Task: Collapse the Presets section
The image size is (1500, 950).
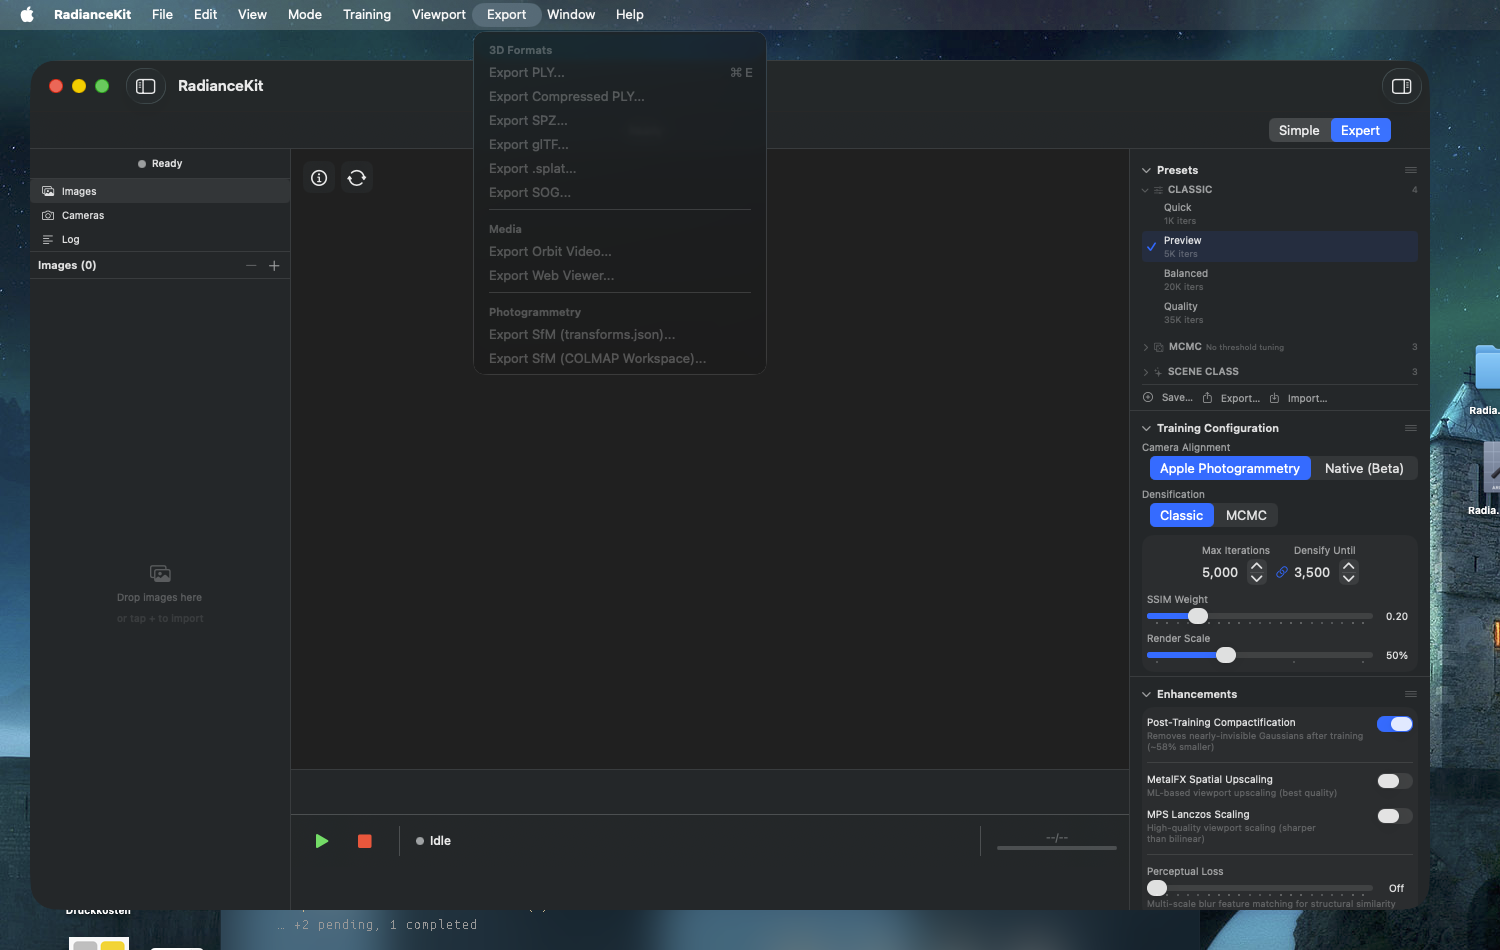Action: coord(1147,170)
